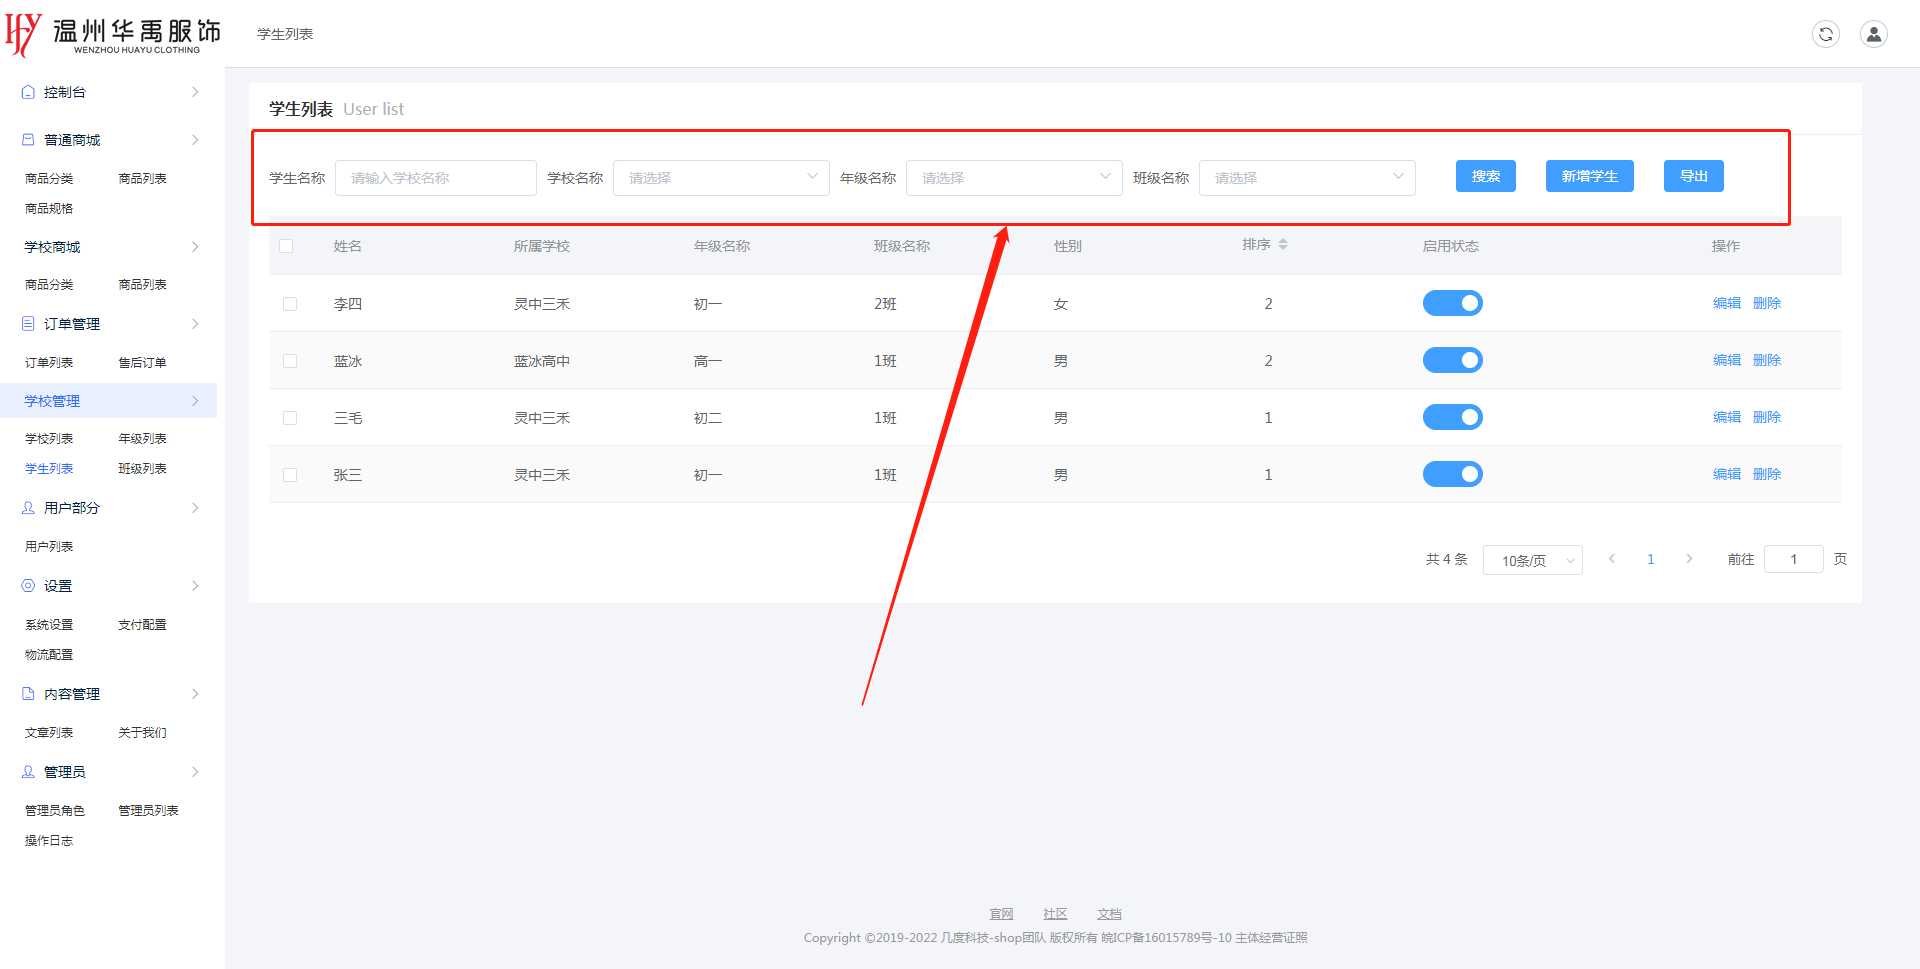This screenshot has width=1920, height=969.
Task: Go to 订单列表 in the sidebar
Action: point(49,363)
